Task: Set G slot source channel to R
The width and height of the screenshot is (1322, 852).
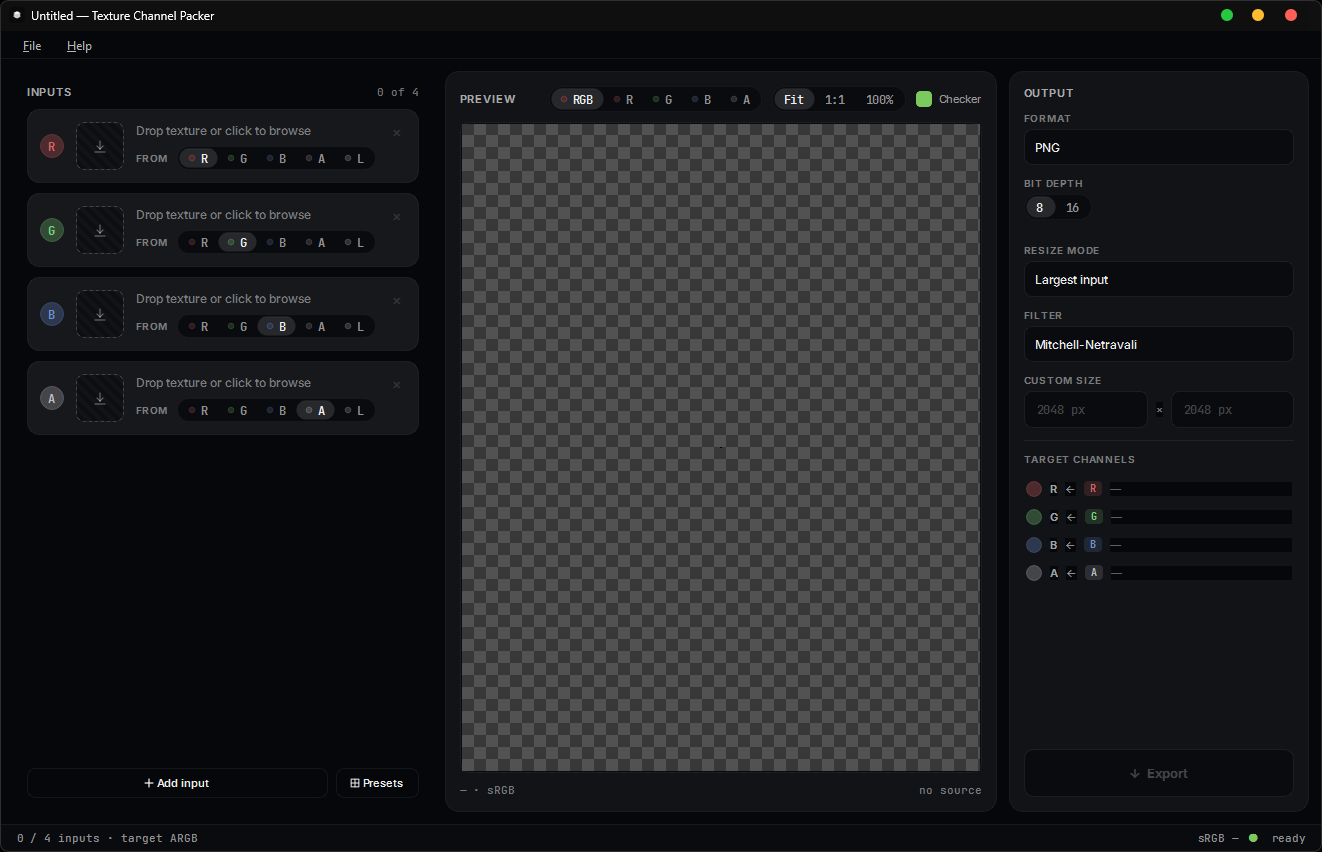Action: [x=198, y=242]
